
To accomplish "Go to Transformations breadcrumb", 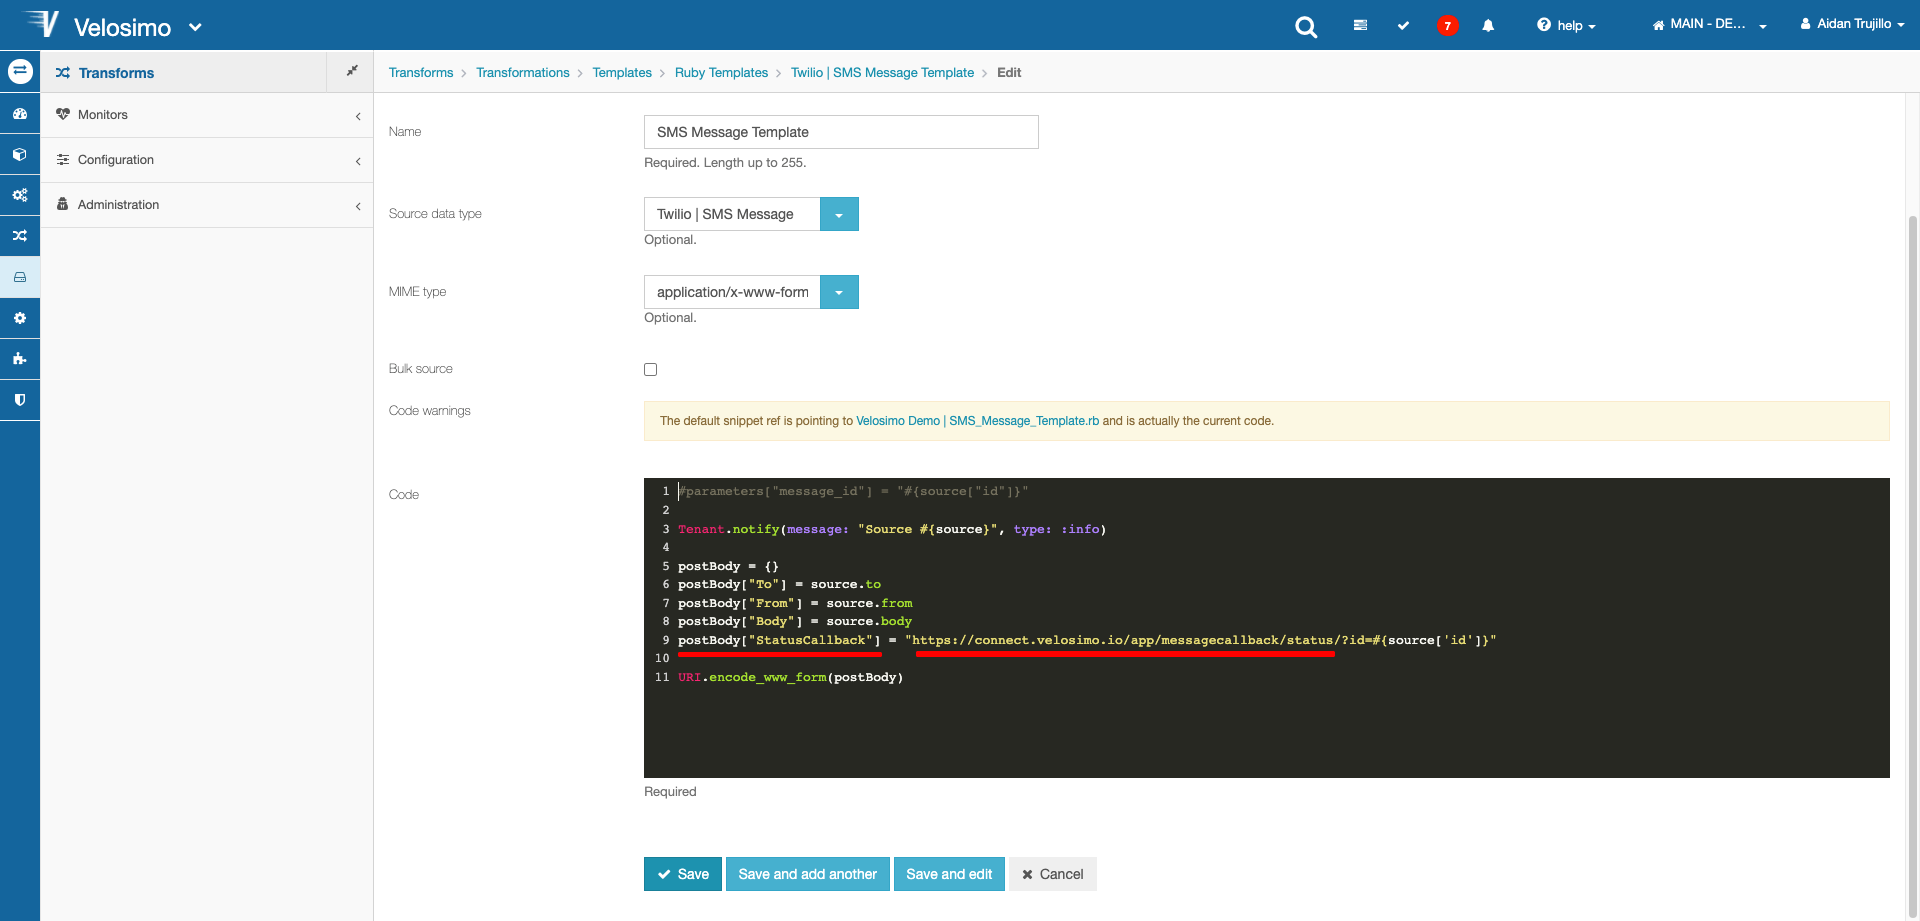I will coord(523,73).
